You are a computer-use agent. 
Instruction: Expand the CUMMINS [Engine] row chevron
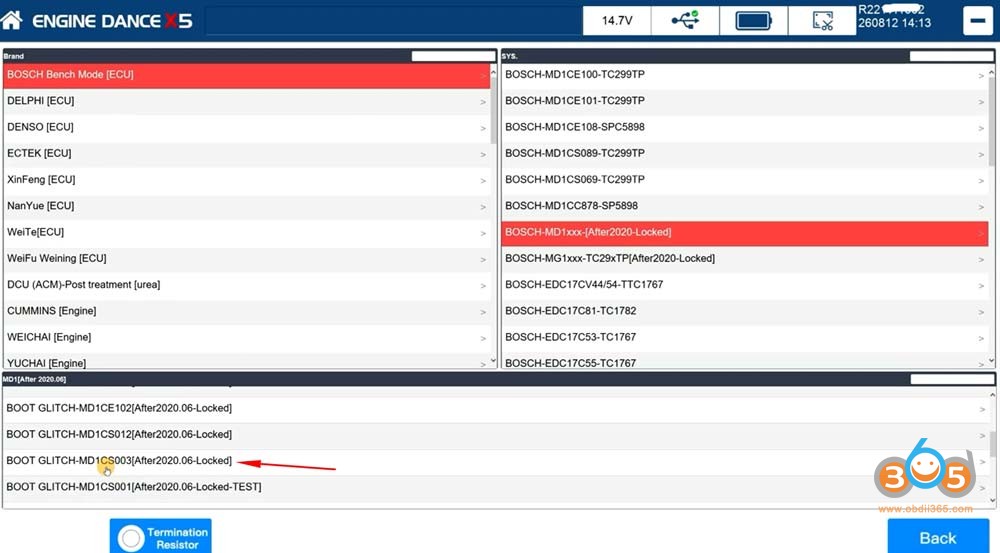point(483,312)
